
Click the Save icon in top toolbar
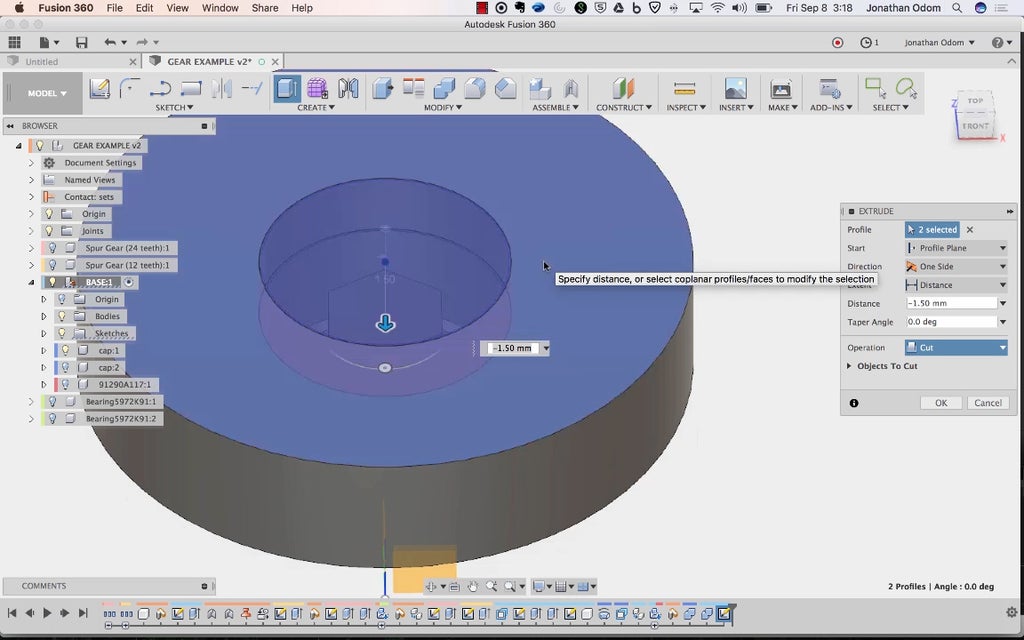tap(81, 43)
